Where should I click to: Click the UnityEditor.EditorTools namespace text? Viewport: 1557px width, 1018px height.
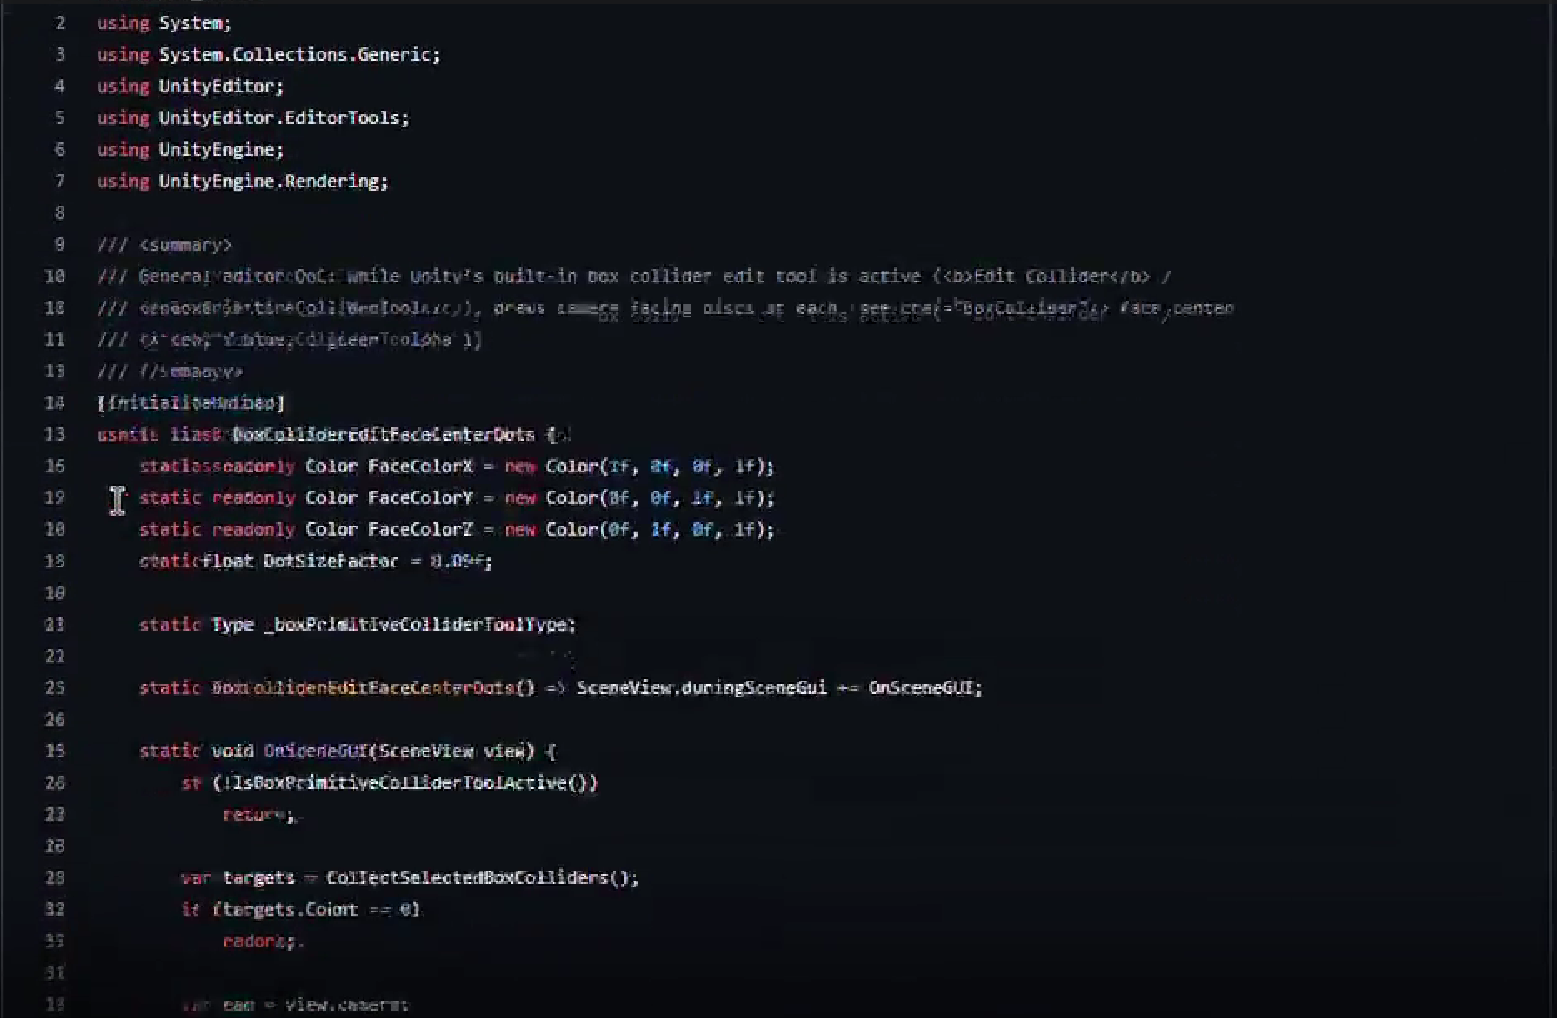(282, 118)
